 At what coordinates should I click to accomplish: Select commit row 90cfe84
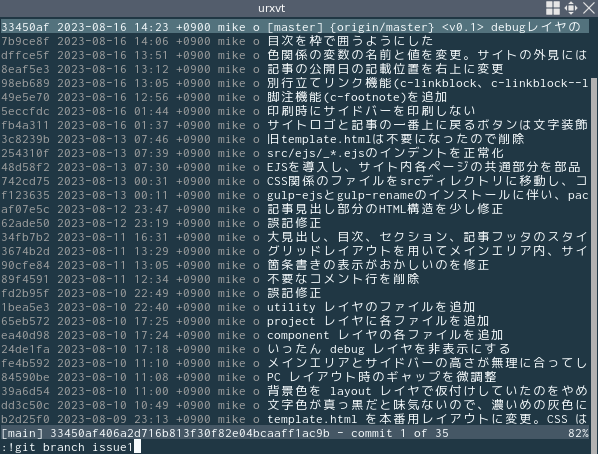(x=294, y=265)
